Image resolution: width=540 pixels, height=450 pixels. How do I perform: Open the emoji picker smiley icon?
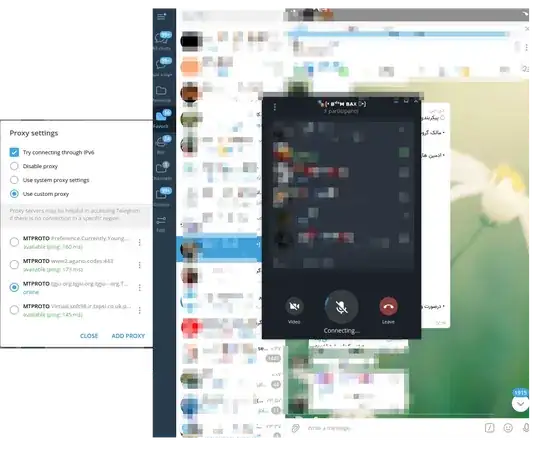(x=508, y=428)
